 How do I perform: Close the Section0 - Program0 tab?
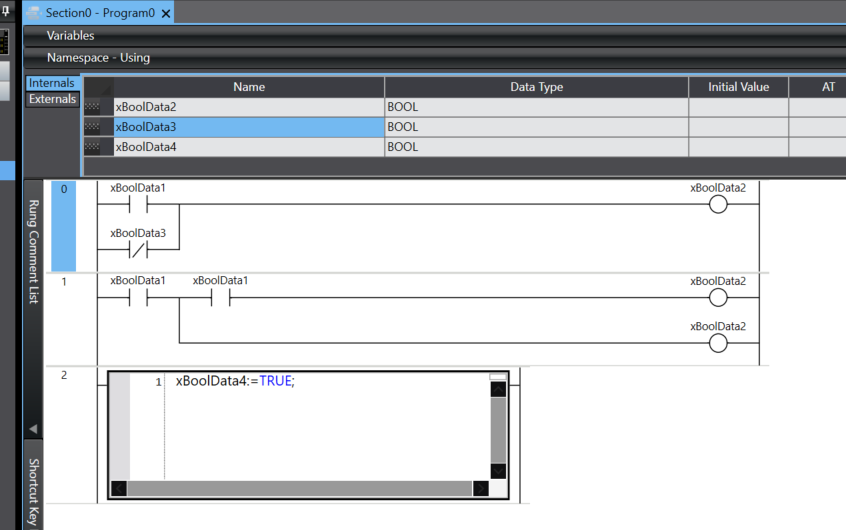click(165, 13)
